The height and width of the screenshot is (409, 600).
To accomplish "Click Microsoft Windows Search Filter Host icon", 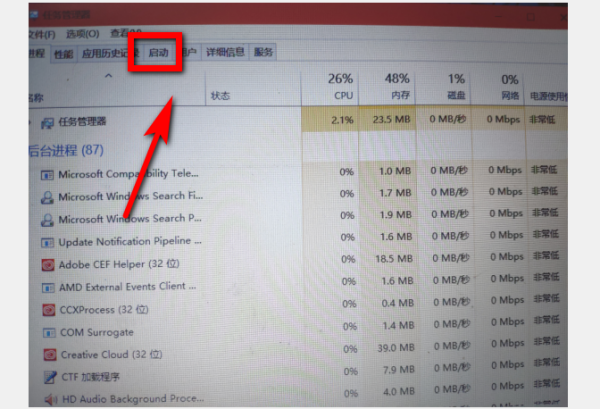I will [47, 197].
